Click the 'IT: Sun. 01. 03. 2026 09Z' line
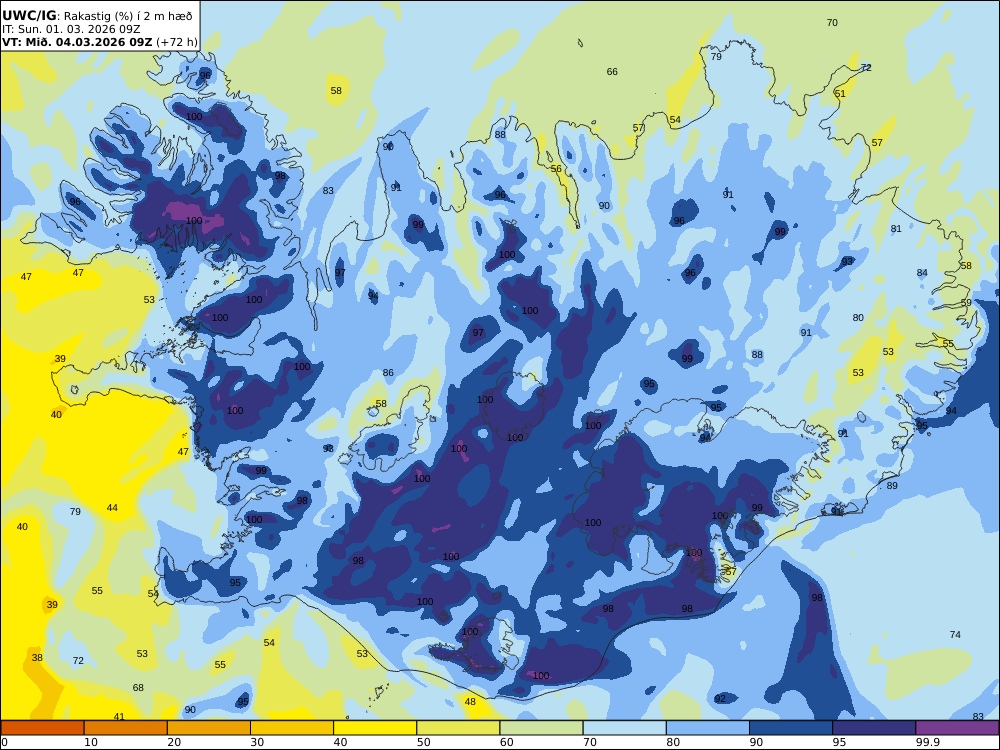Viewport: 1000px width, 750px height. [71, 29]
